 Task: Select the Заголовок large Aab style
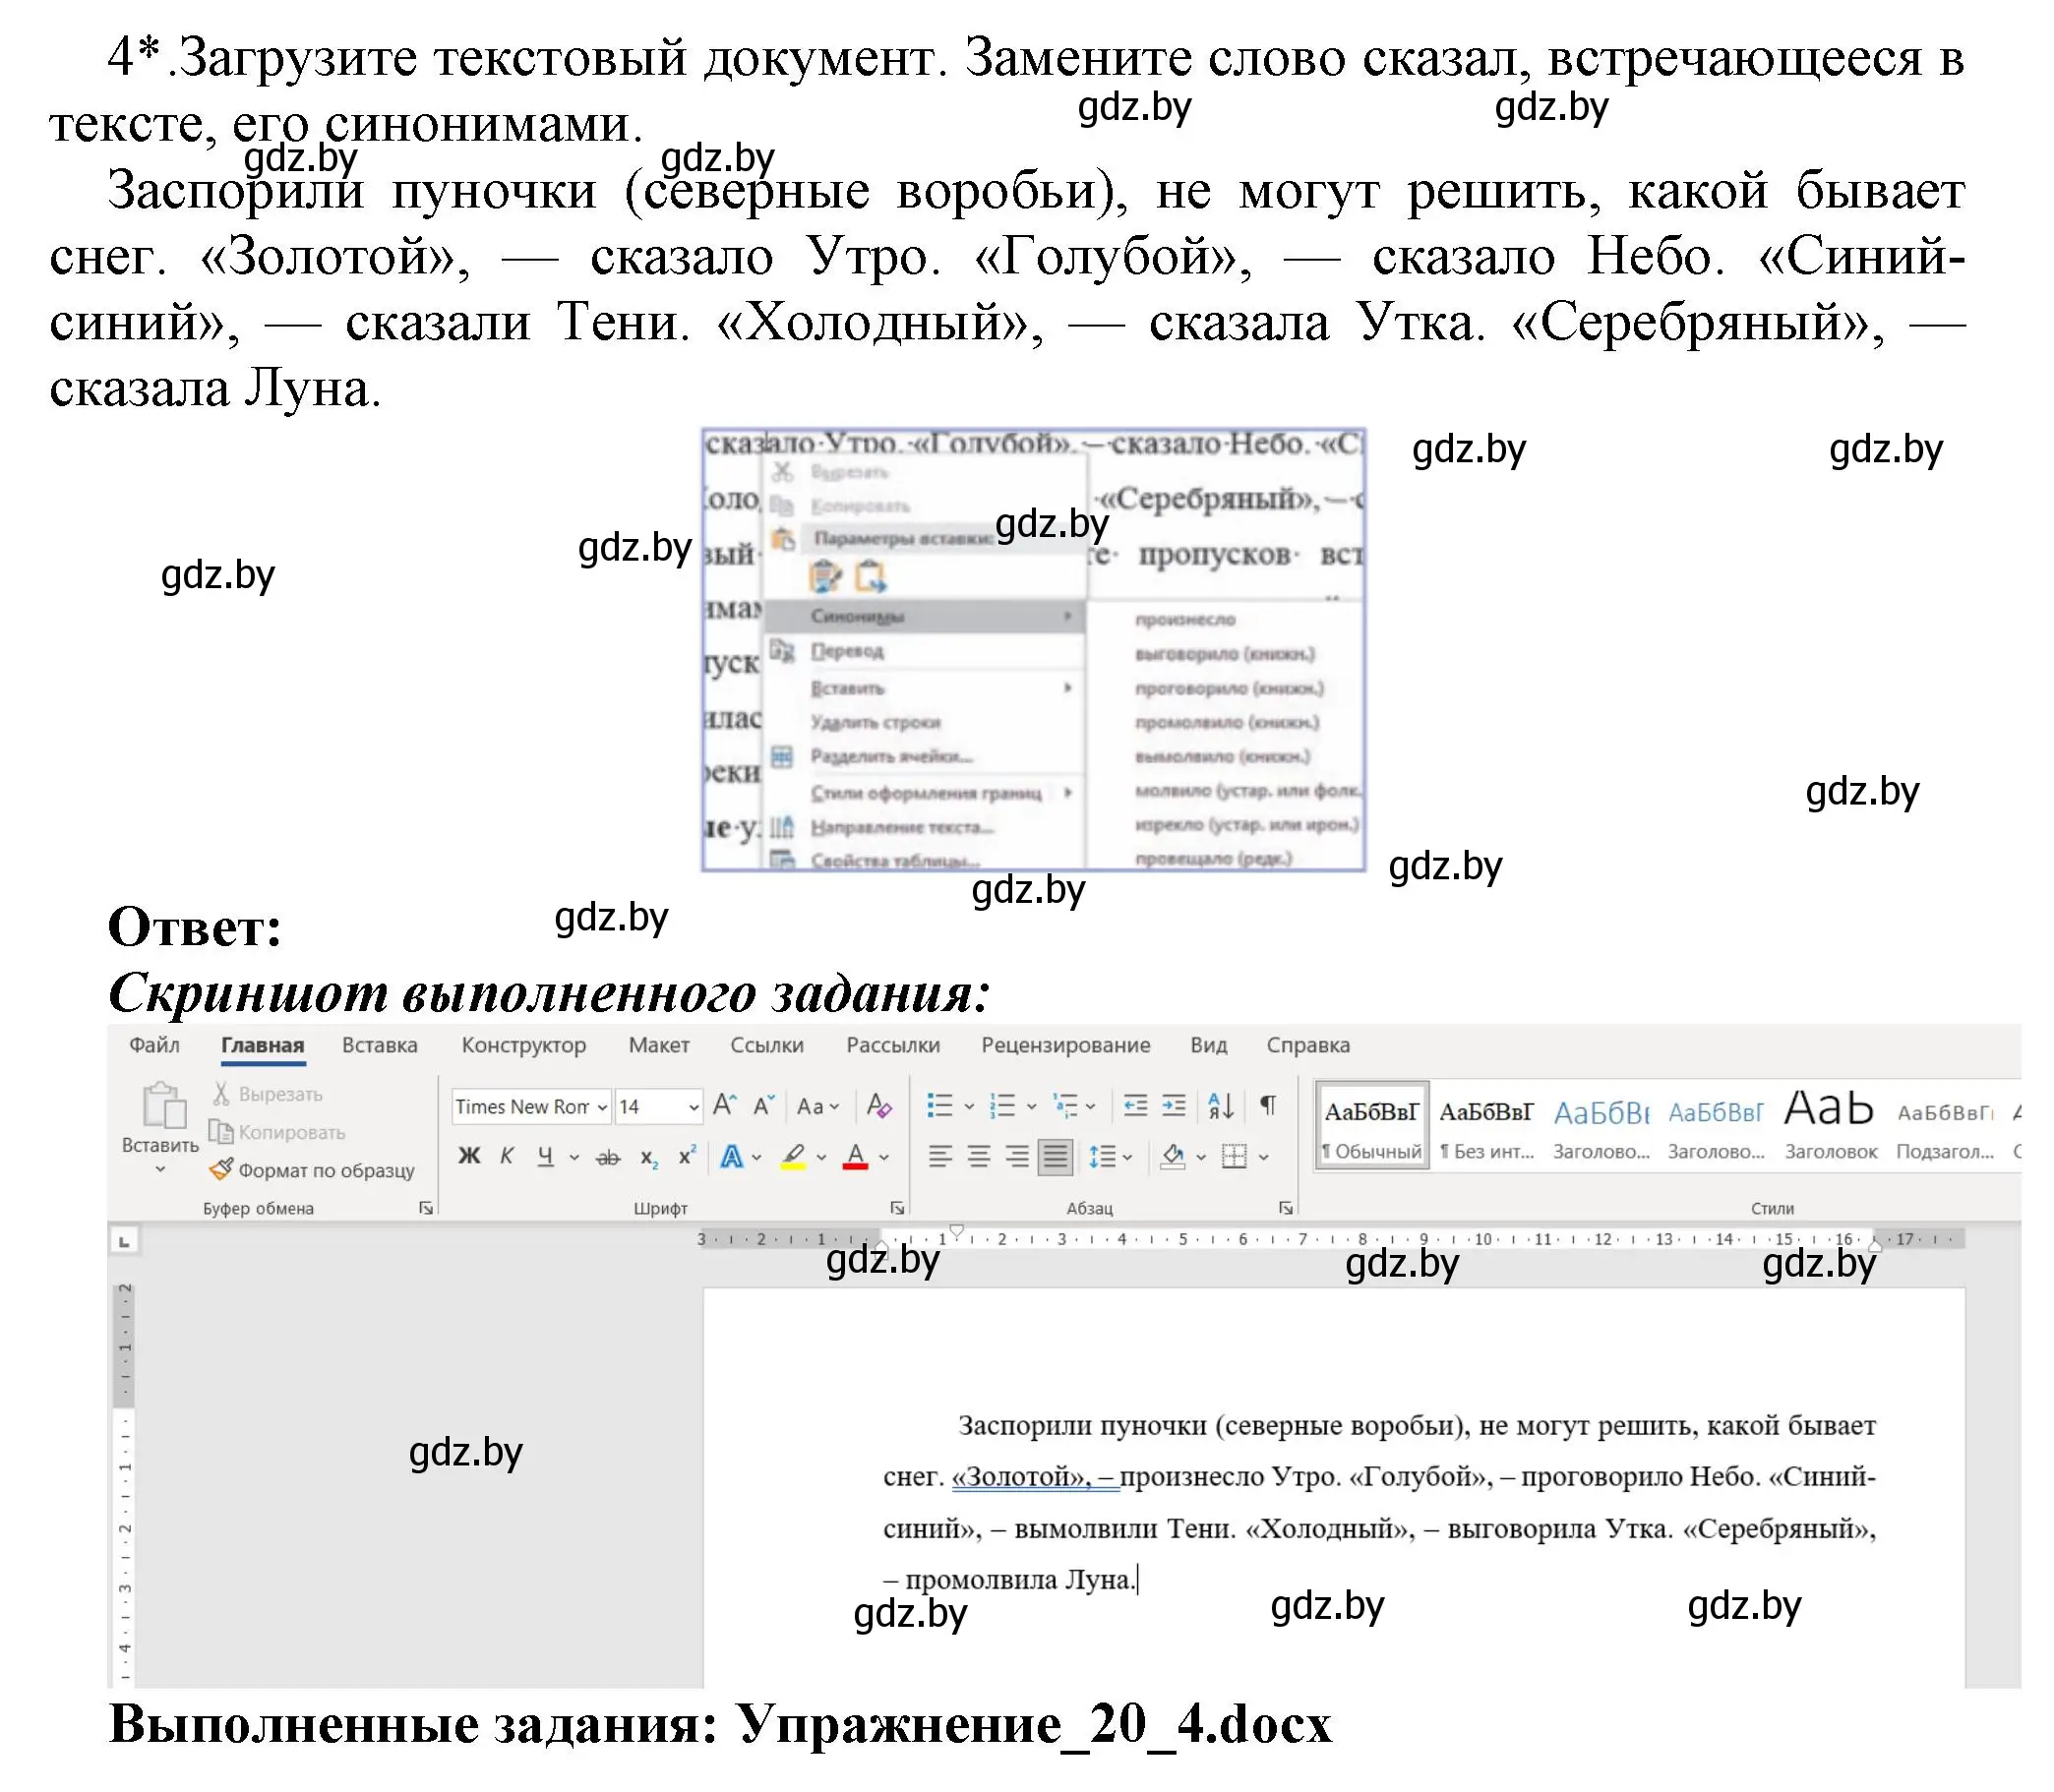[1830, 1127]
